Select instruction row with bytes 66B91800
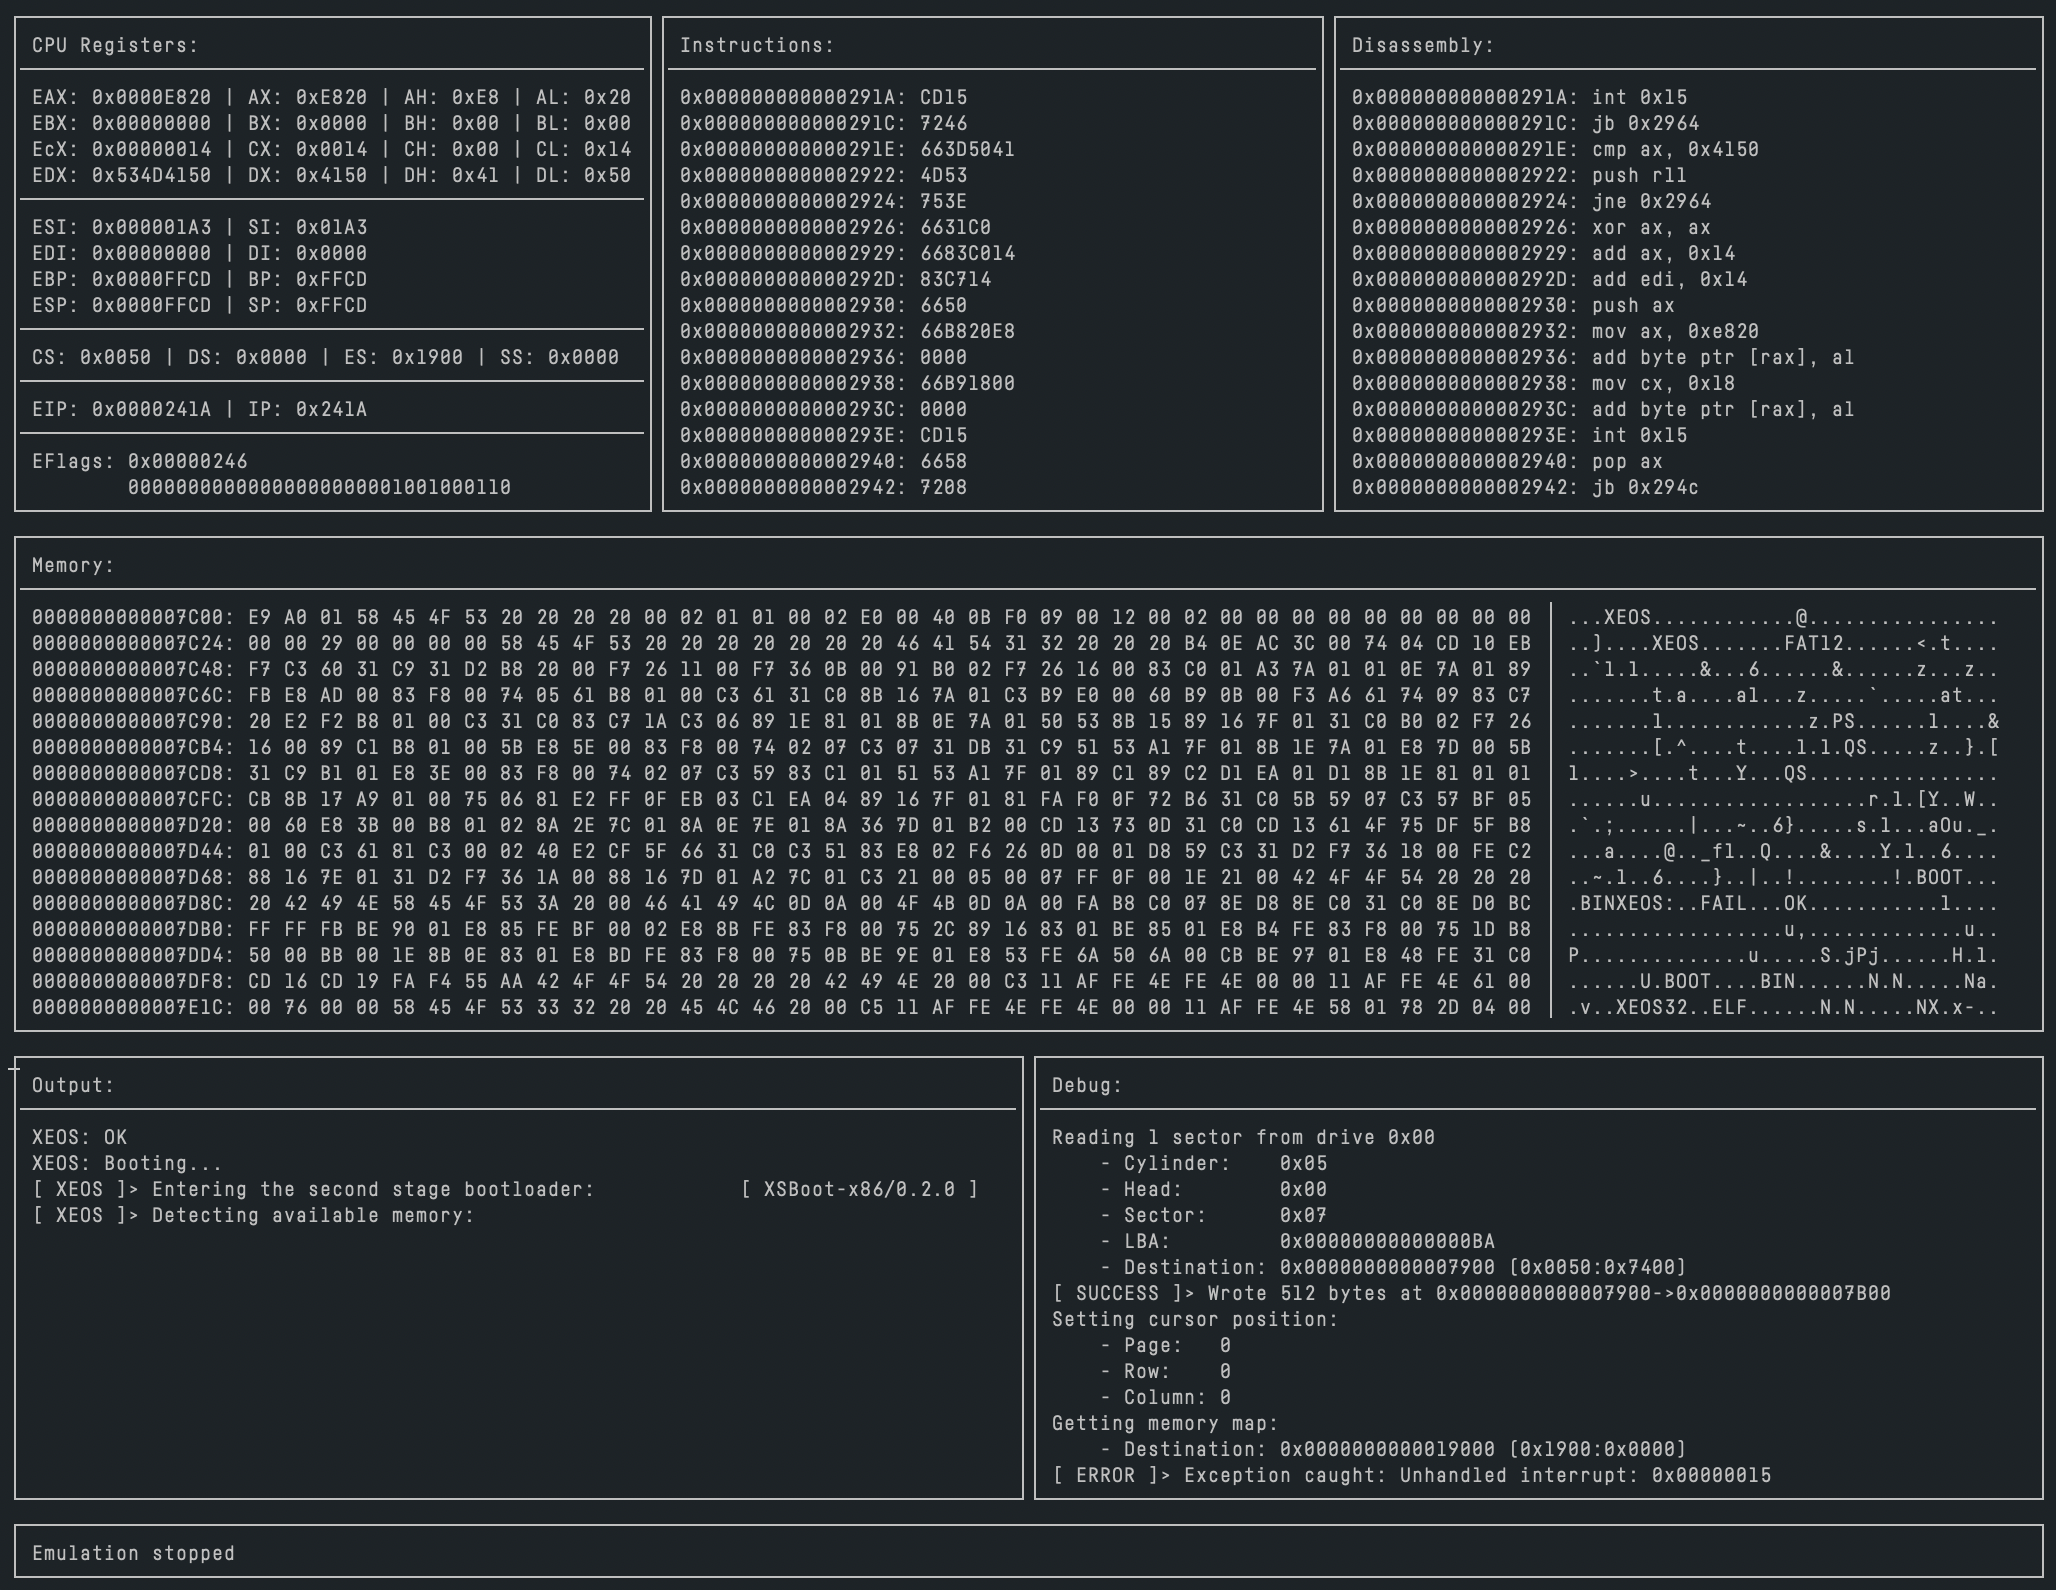 [848, 384]
